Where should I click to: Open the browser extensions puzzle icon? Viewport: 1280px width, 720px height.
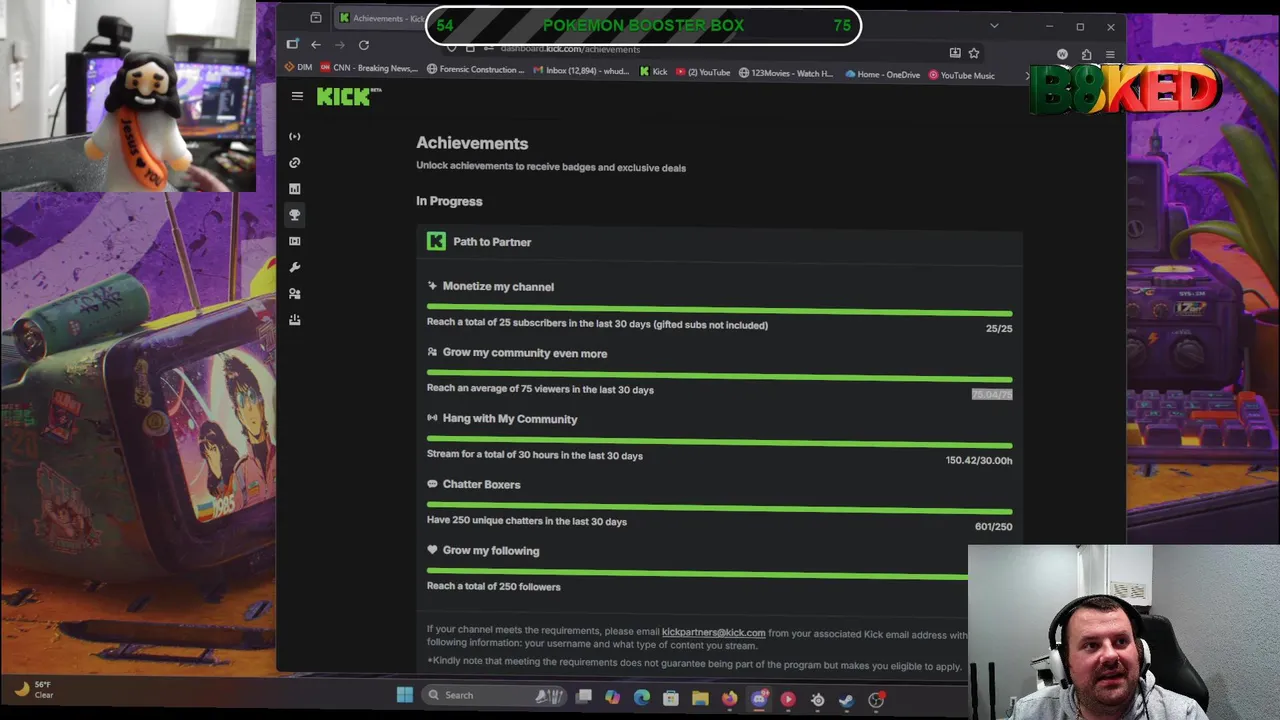pos(1086,54)
